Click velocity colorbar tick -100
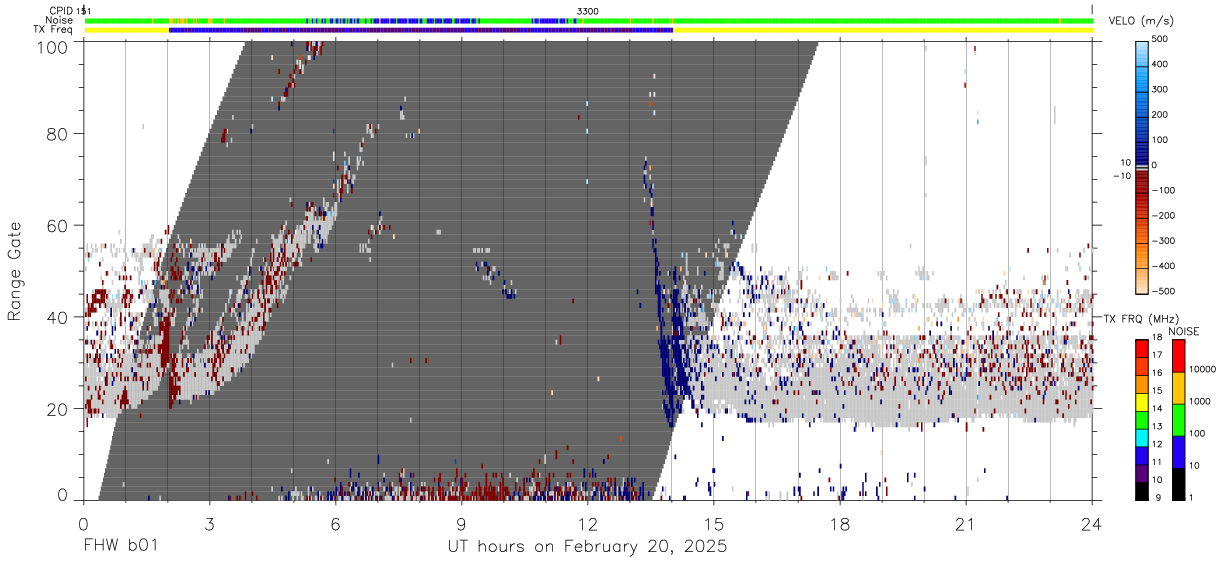Image resolution: width=1228 pixels, height=567 pixels. pos(1161,190)
